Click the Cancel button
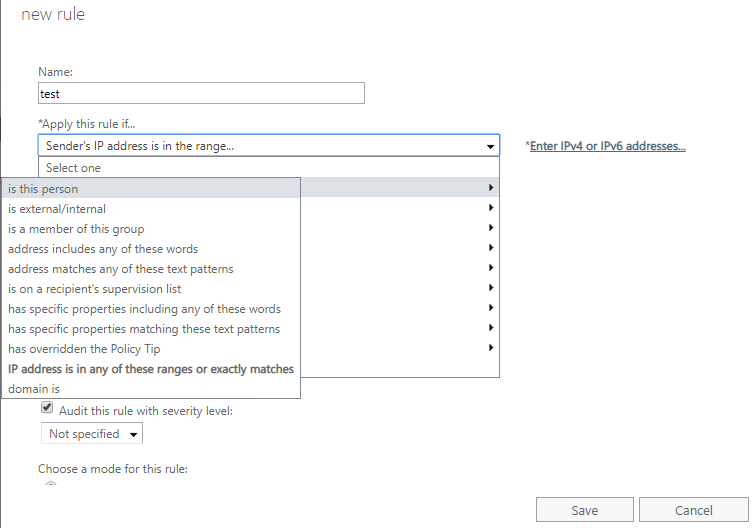The width and height of the screenshot is (755, 528). pos(693,510)
